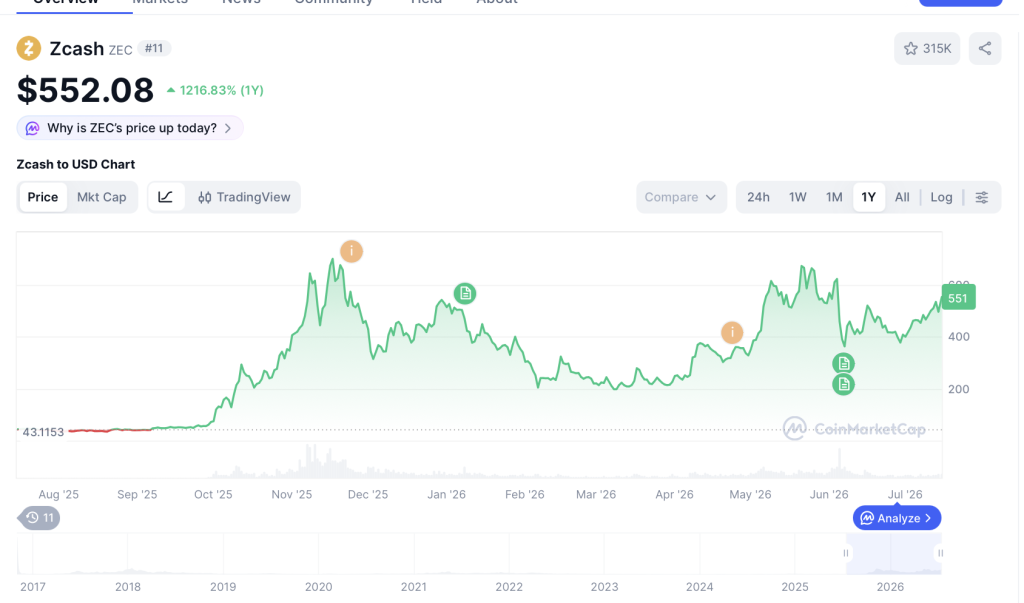Click the 1216.83% (1Y) change text
Screen dimensions: 1024x603
point(215,90)
